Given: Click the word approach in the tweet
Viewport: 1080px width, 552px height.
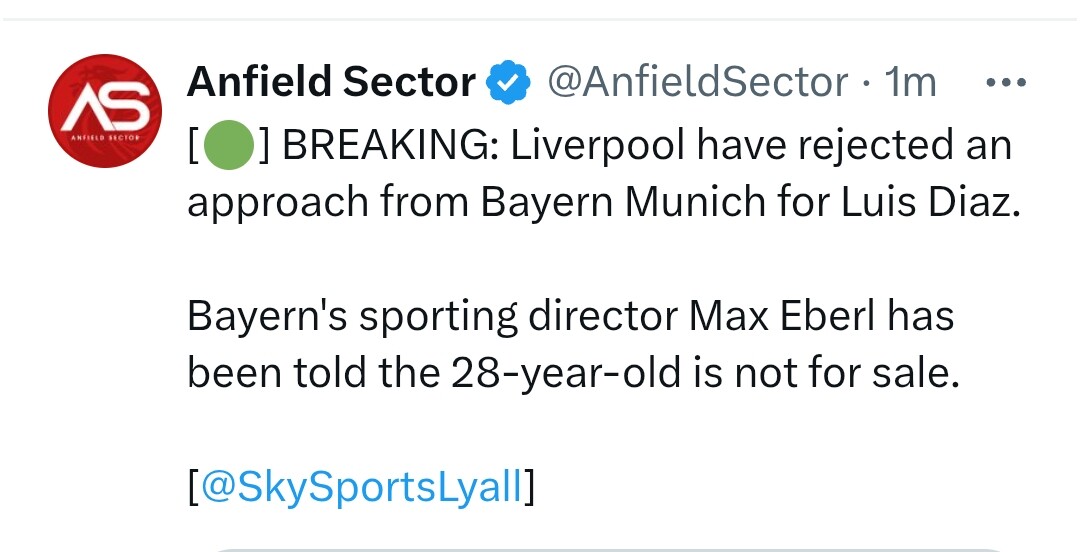Looking at the screenshot, I should tap(277, 204).
